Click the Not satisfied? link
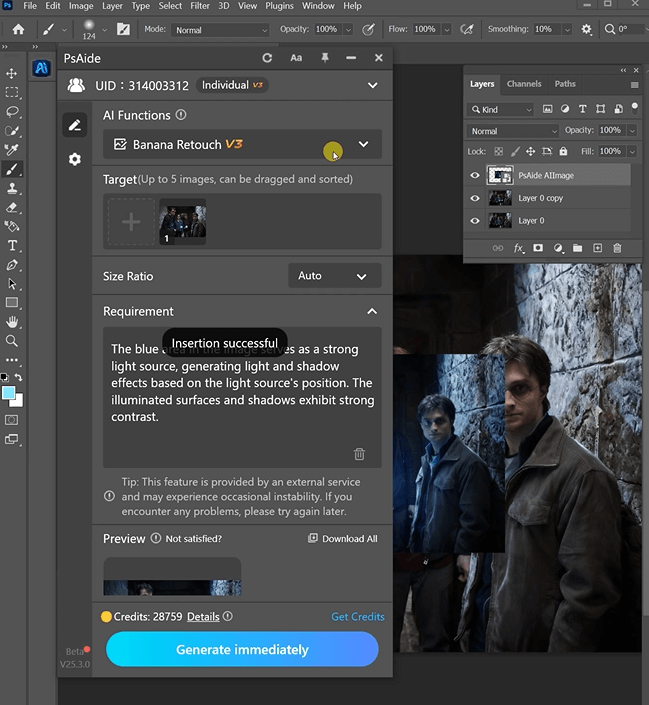 (x=193, y=539)
